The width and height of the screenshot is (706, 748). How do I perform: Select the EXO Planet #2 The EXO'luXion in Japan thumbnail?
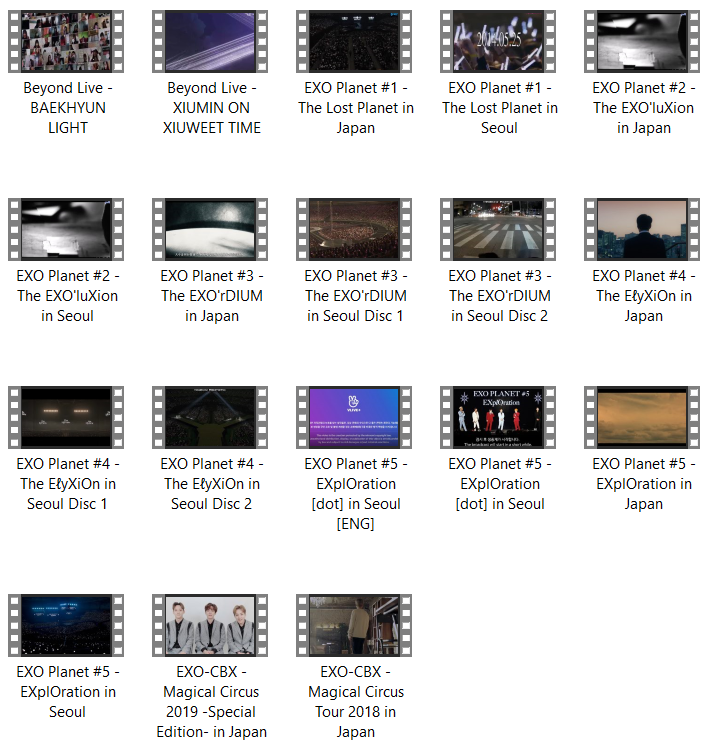coord(642,42)
